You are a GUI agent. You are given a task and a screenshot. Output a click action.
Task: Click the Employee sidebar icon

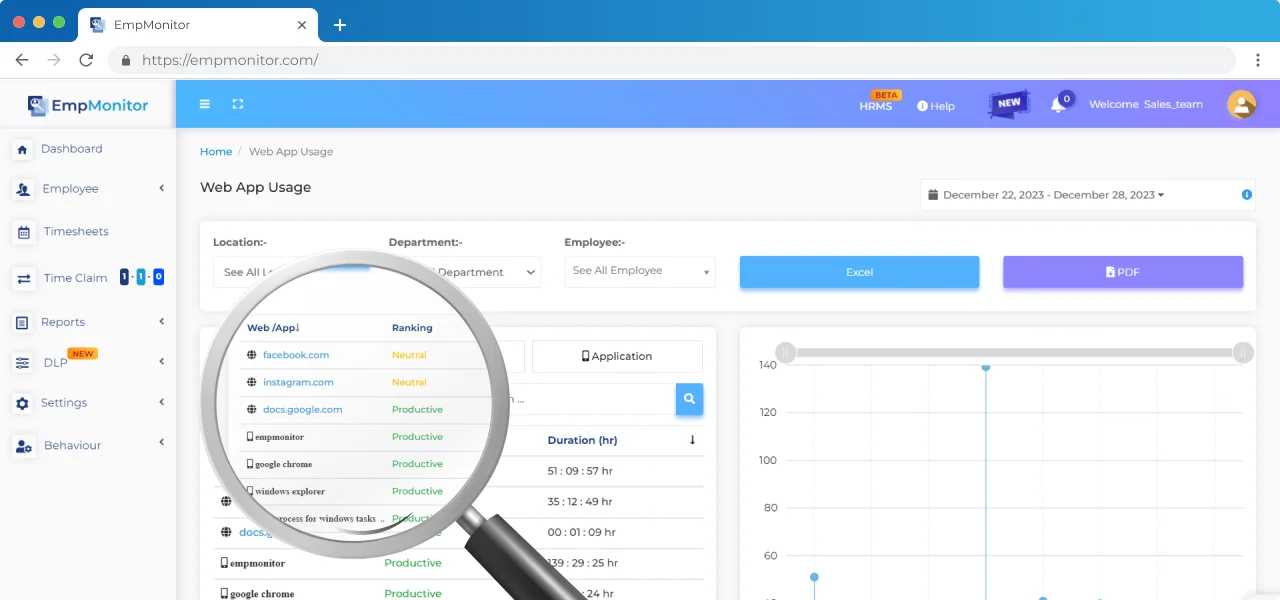(22, 189)
